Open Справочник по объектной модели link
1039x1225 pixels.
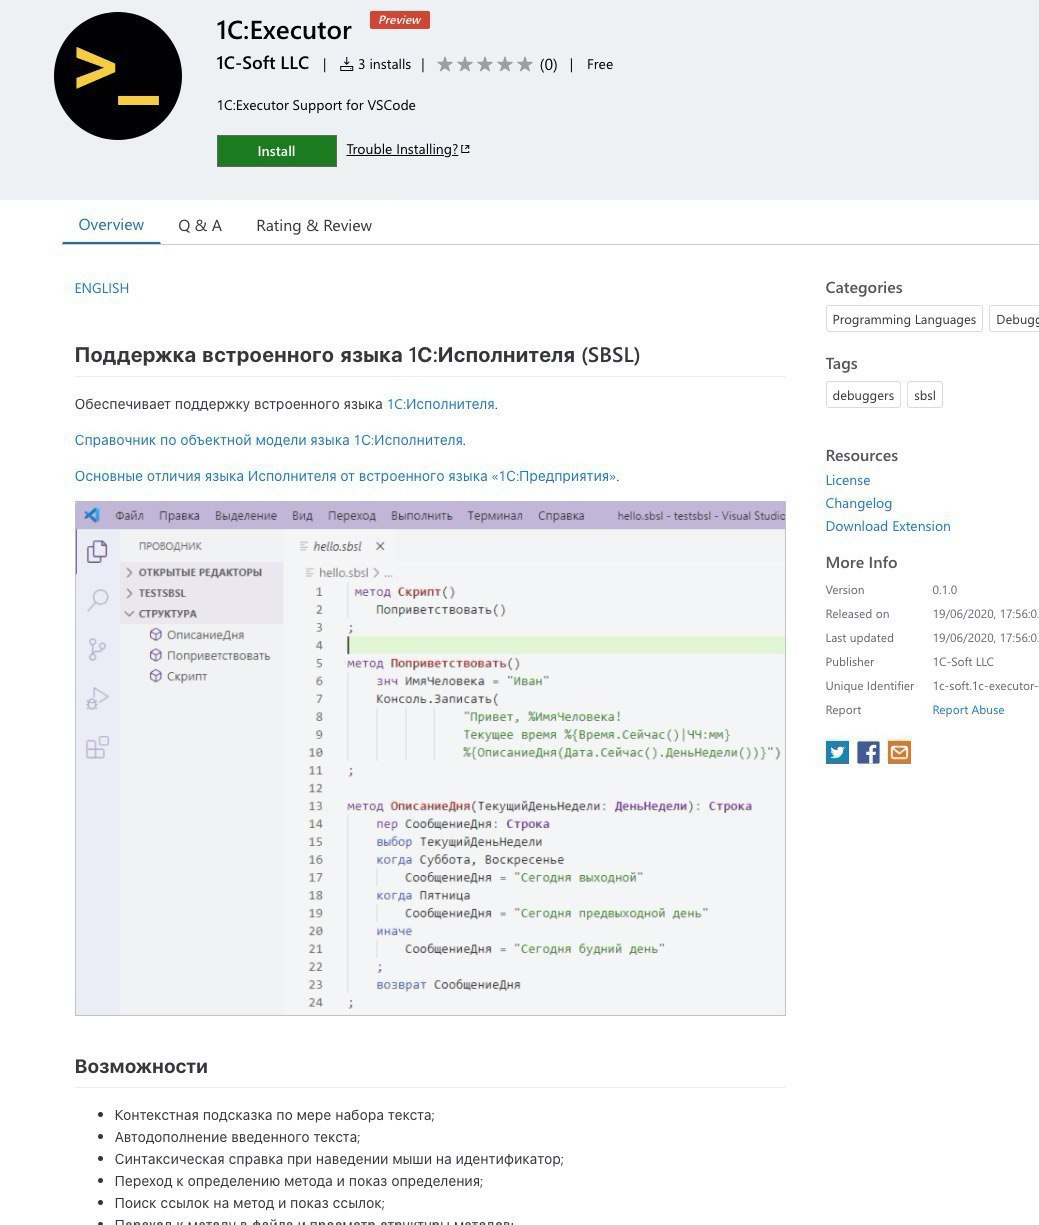(x=269, y=440)
